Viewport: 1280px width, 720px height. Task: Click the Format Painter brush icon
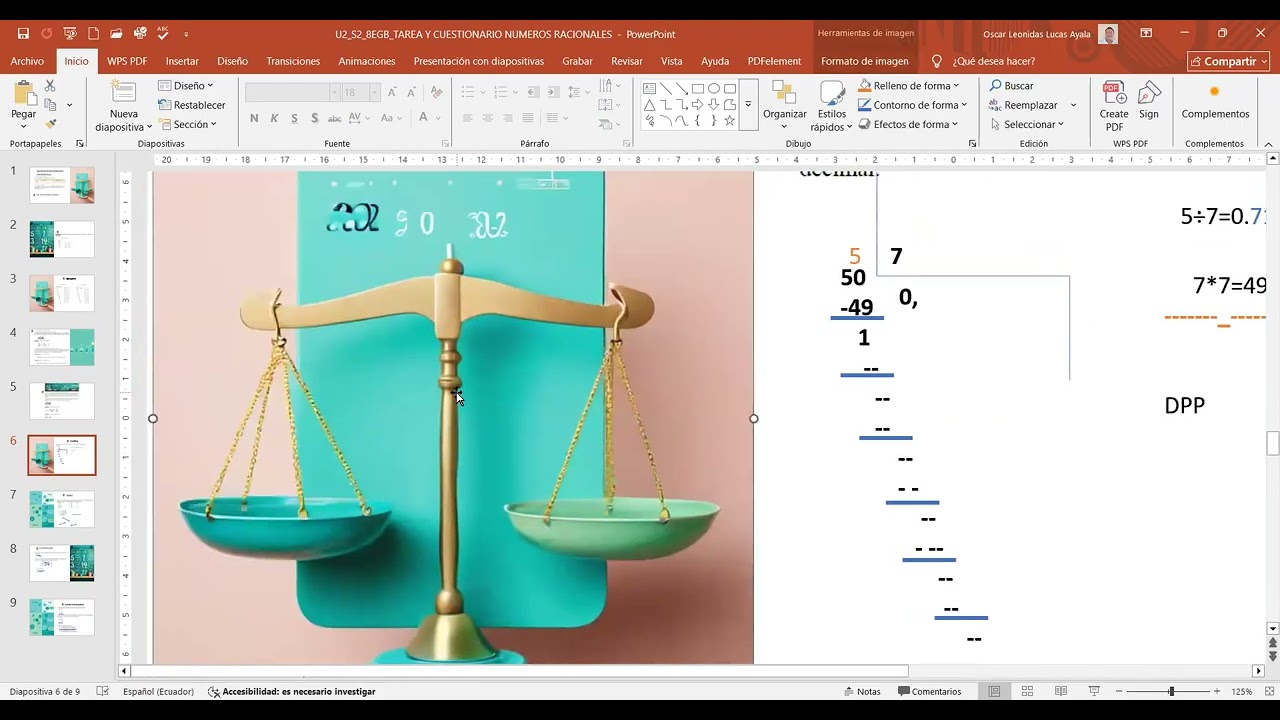click(x=50, y=124)
